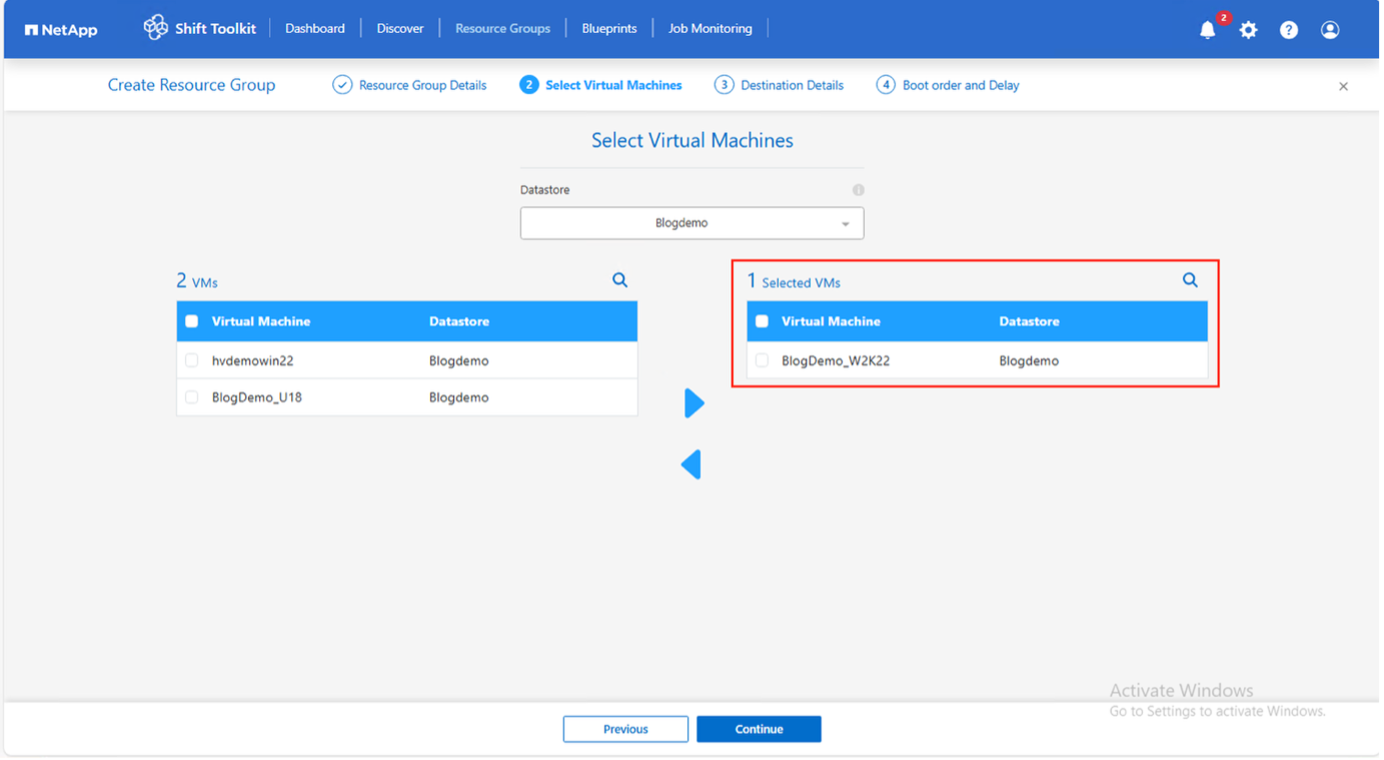
Task: Check the BlogDemo_U18 checkbox
Action: coord(192,397)
